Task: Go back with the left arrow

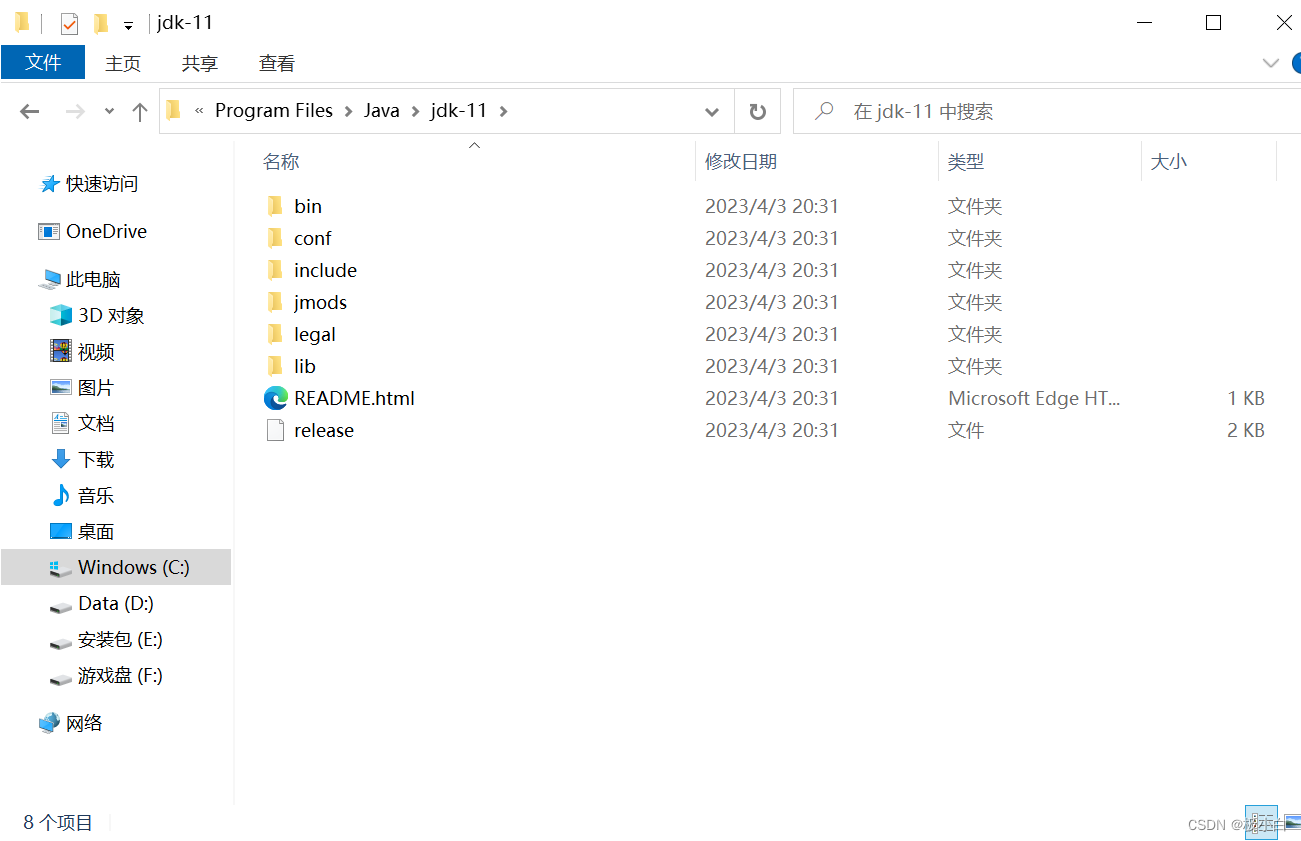Action: pos(30,112)
